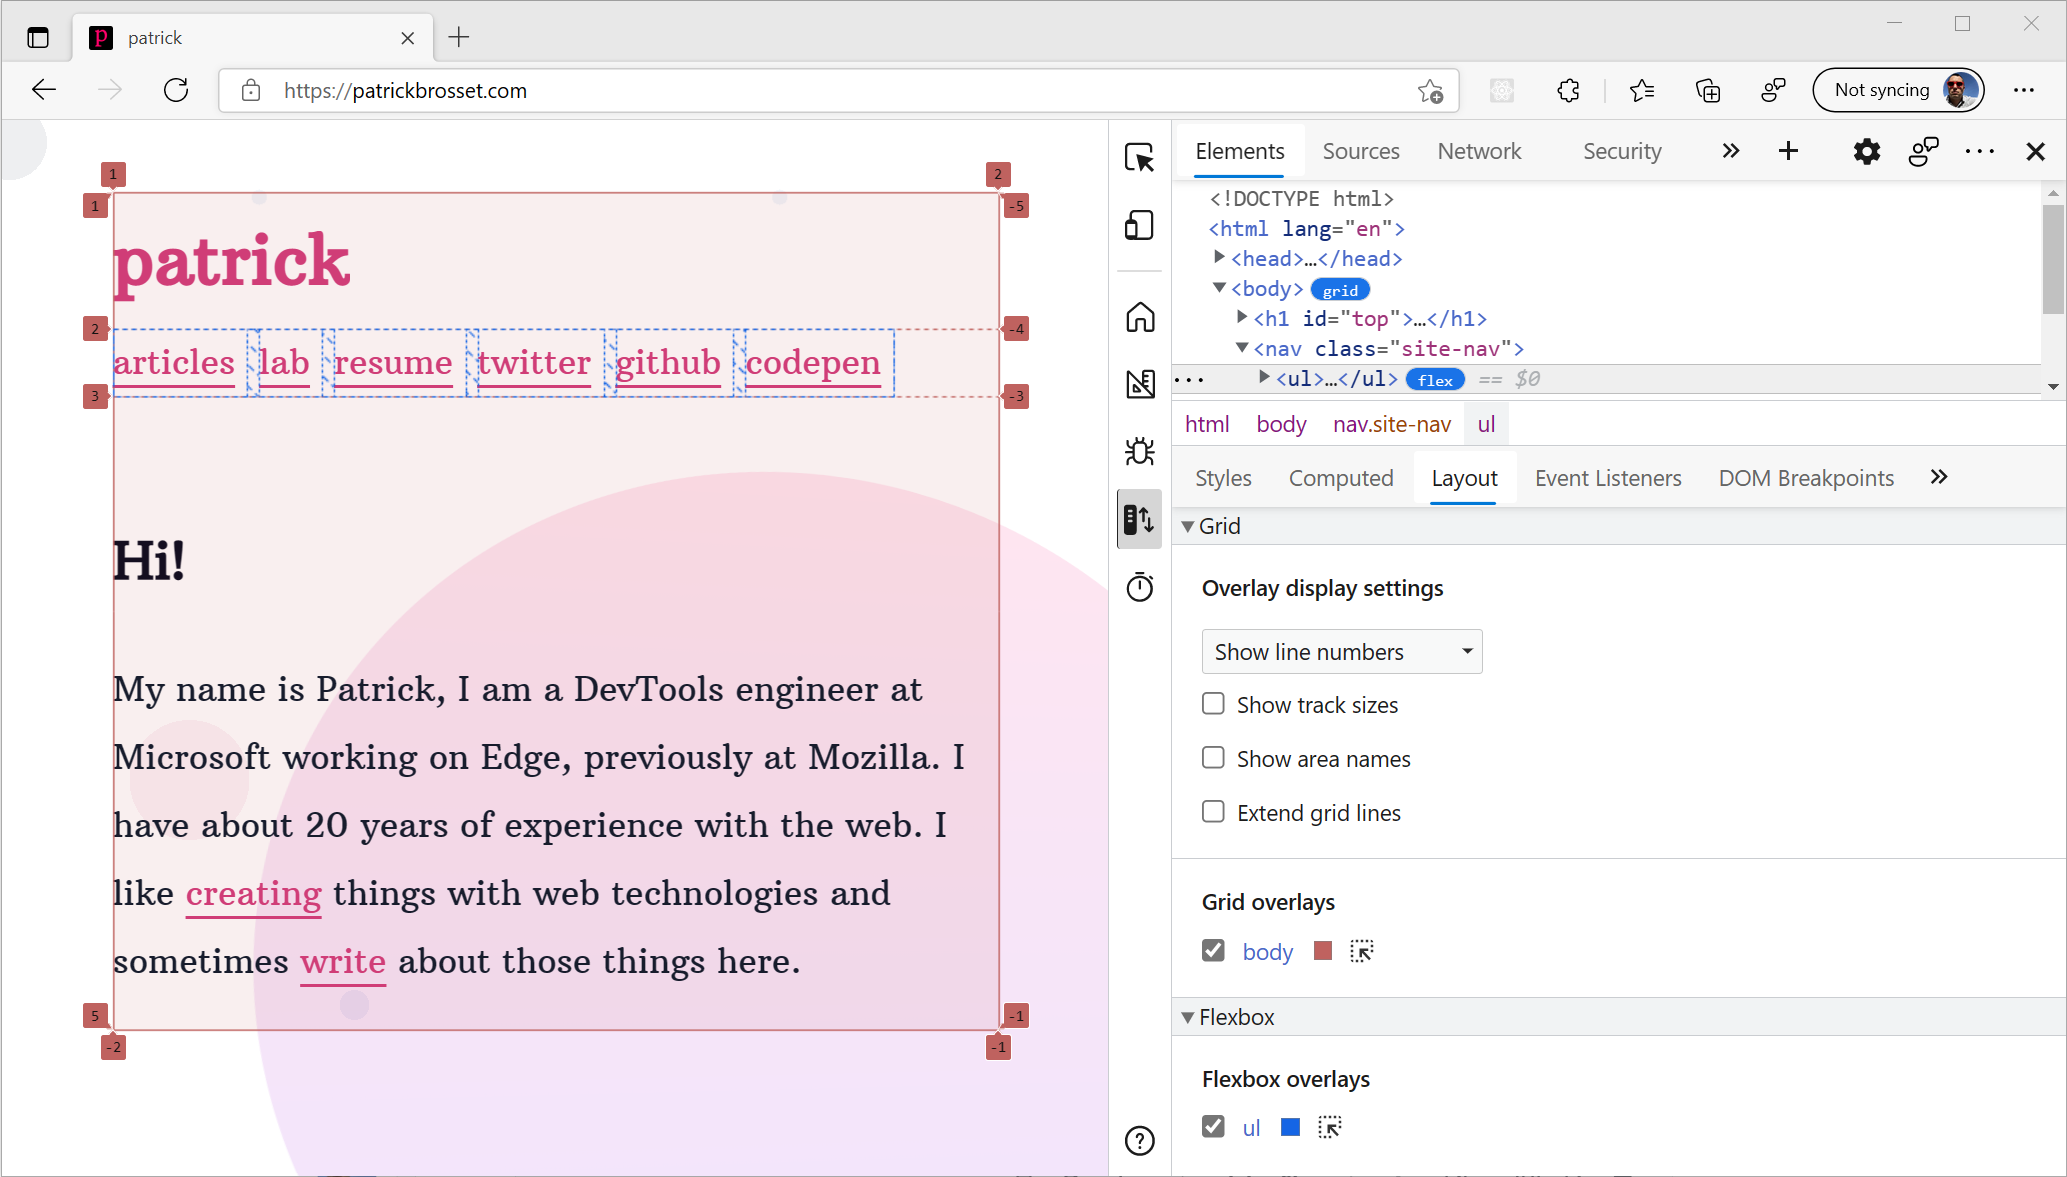Viewport: 2067px width, 1177px height.
Task: Open the Issues bug icon in sidebar
Action: pyautogui.click(x=1139, y=452)
